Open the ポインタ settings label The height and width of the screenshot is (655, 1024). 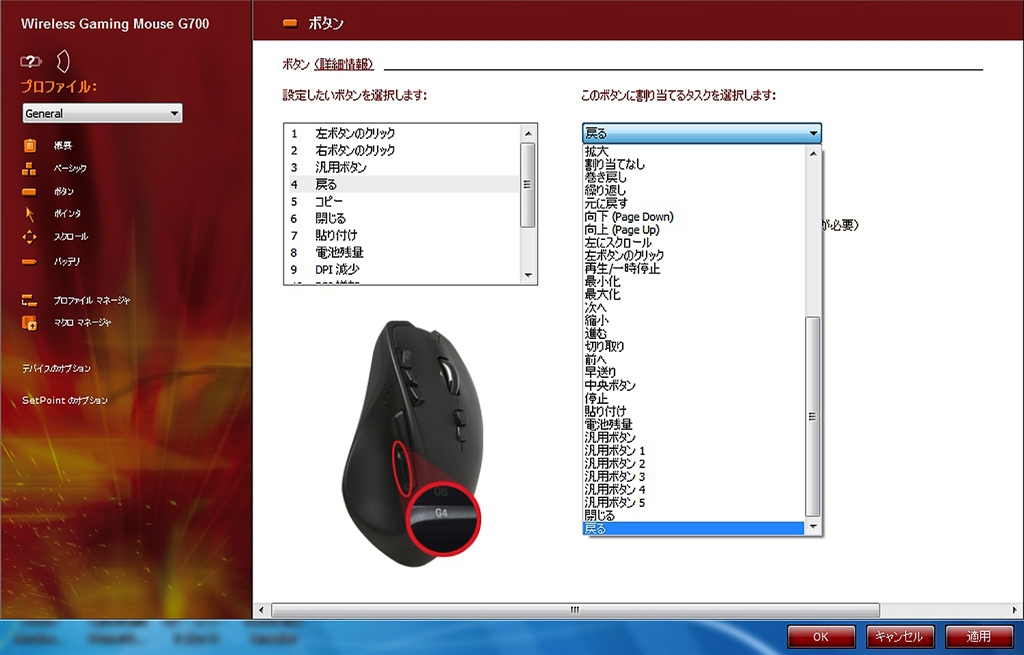click(67, 214)
